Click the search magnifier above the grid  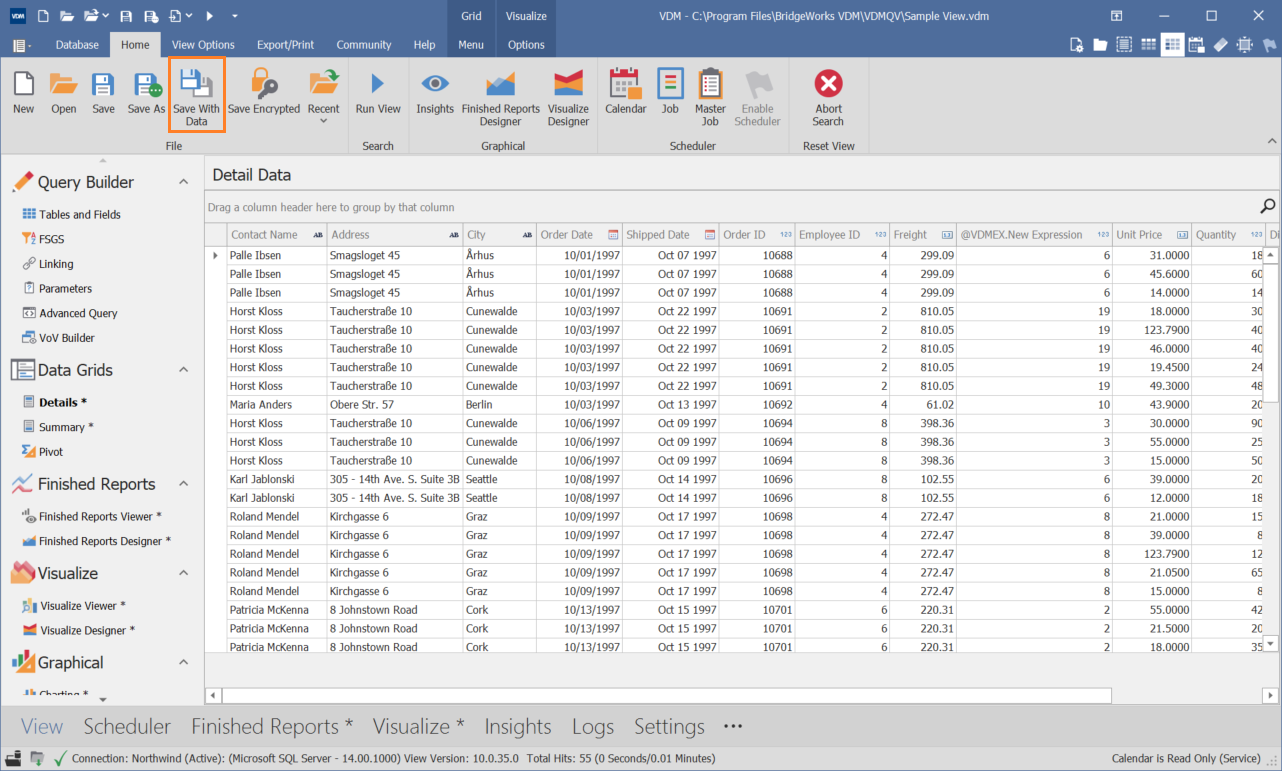pos(1267,206)
